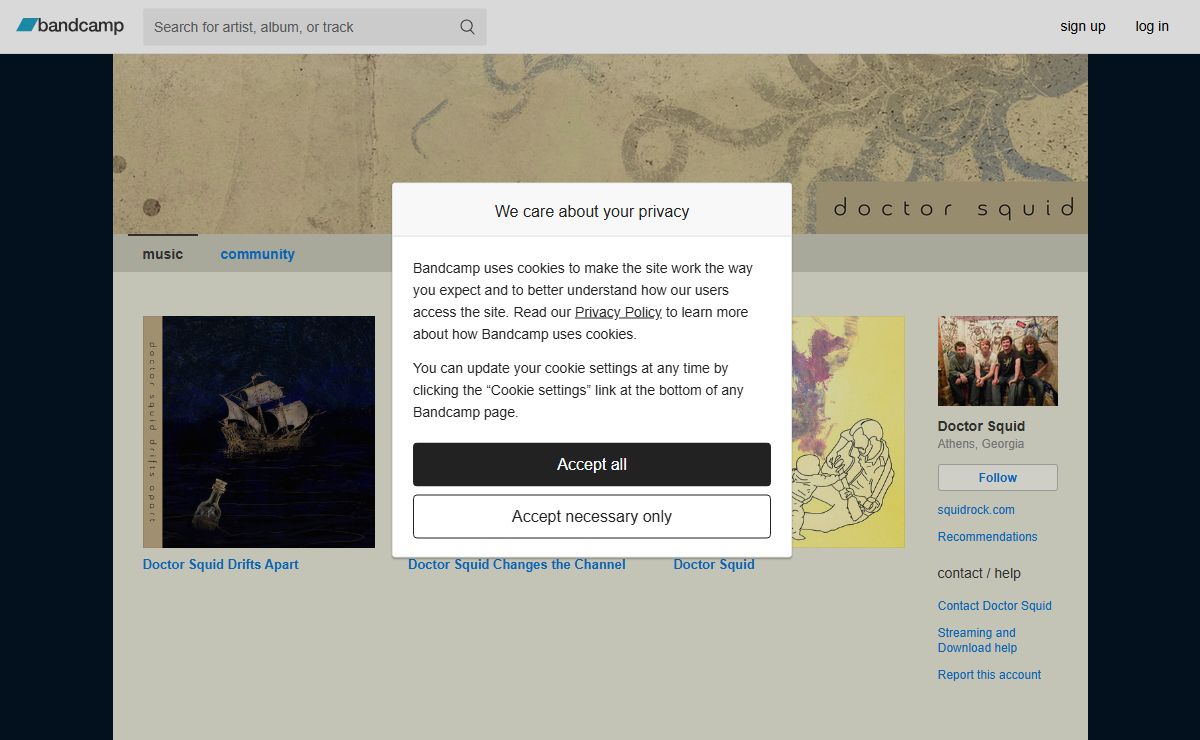The height and width of the screenshot is (740, 1200).
Task: Open the Doctor Squid Changes the Channel link
Action: pos(517,564)
